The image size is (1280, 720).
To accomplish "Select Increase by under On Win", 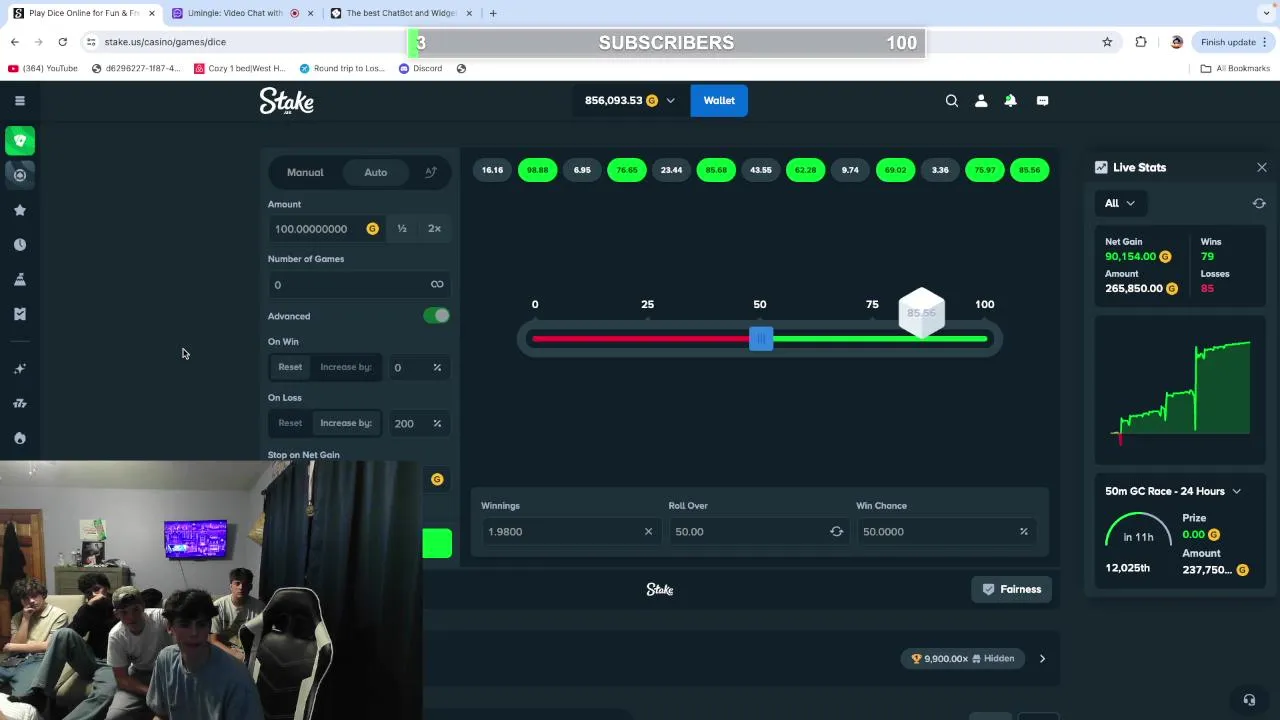I will point(346,367).
